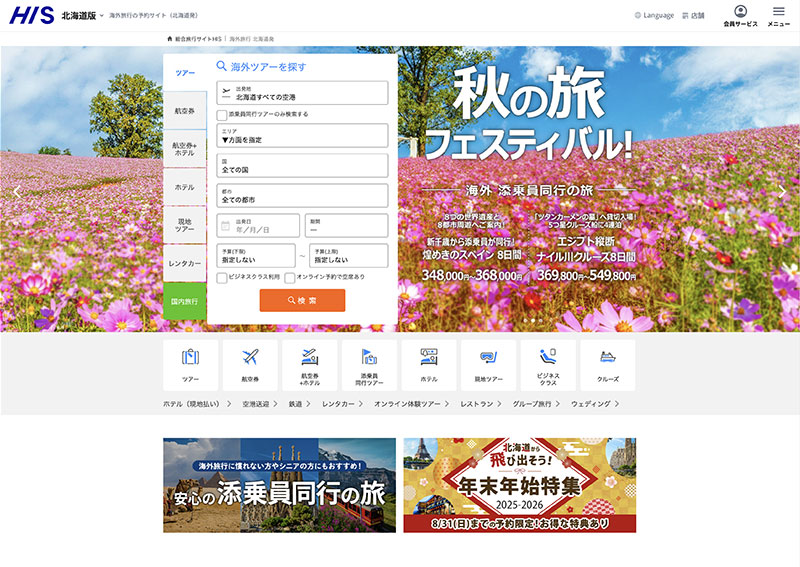Tick the オンライン予約で空席あり checkbox

(290, 277)
